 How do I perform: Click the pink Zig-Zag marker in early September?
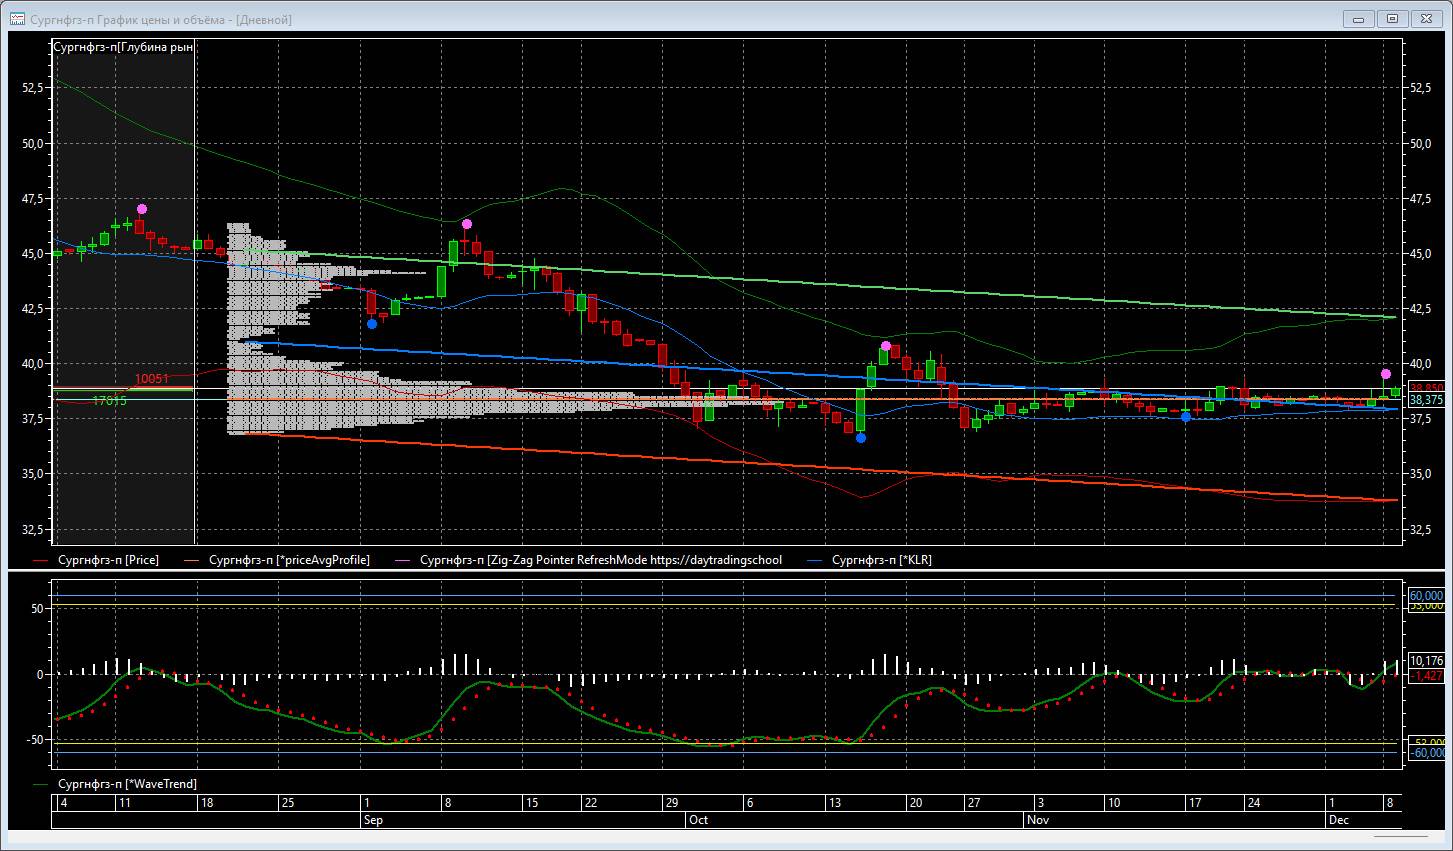coord(467,224)
